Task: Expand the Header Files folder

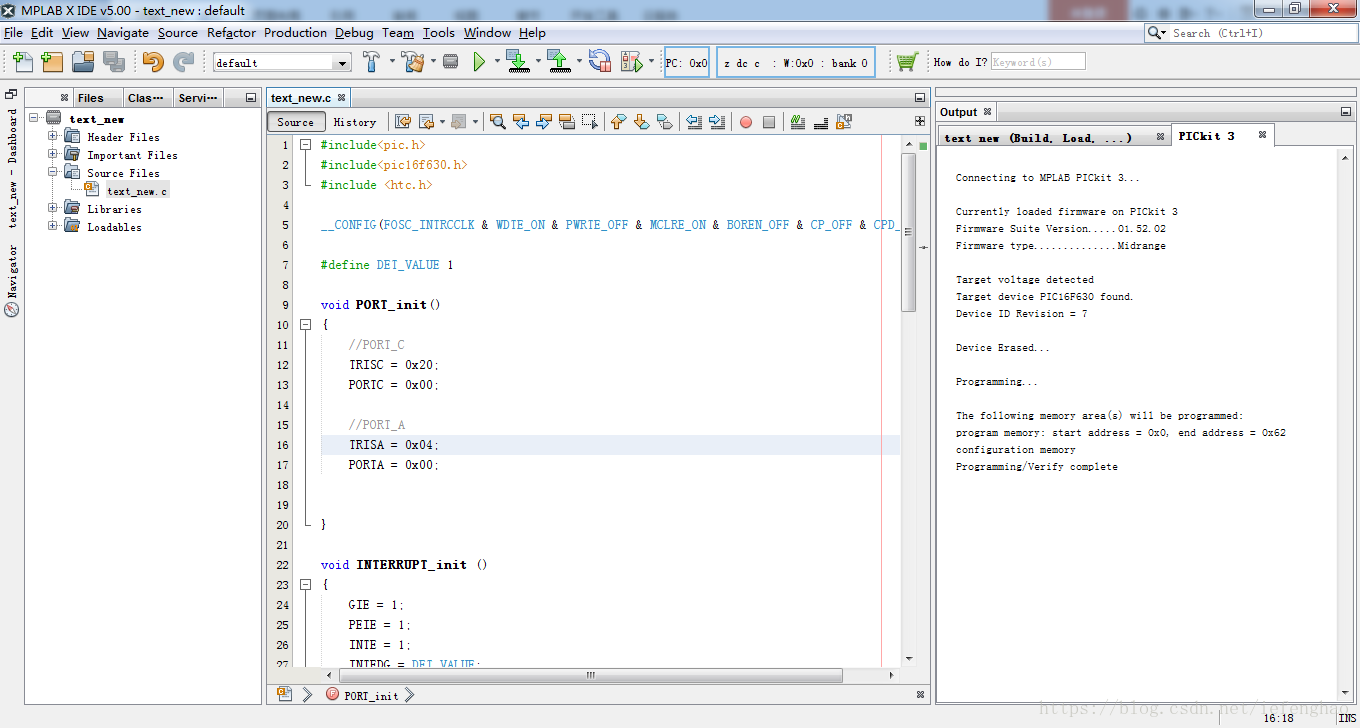Action: tap(53, 137)
